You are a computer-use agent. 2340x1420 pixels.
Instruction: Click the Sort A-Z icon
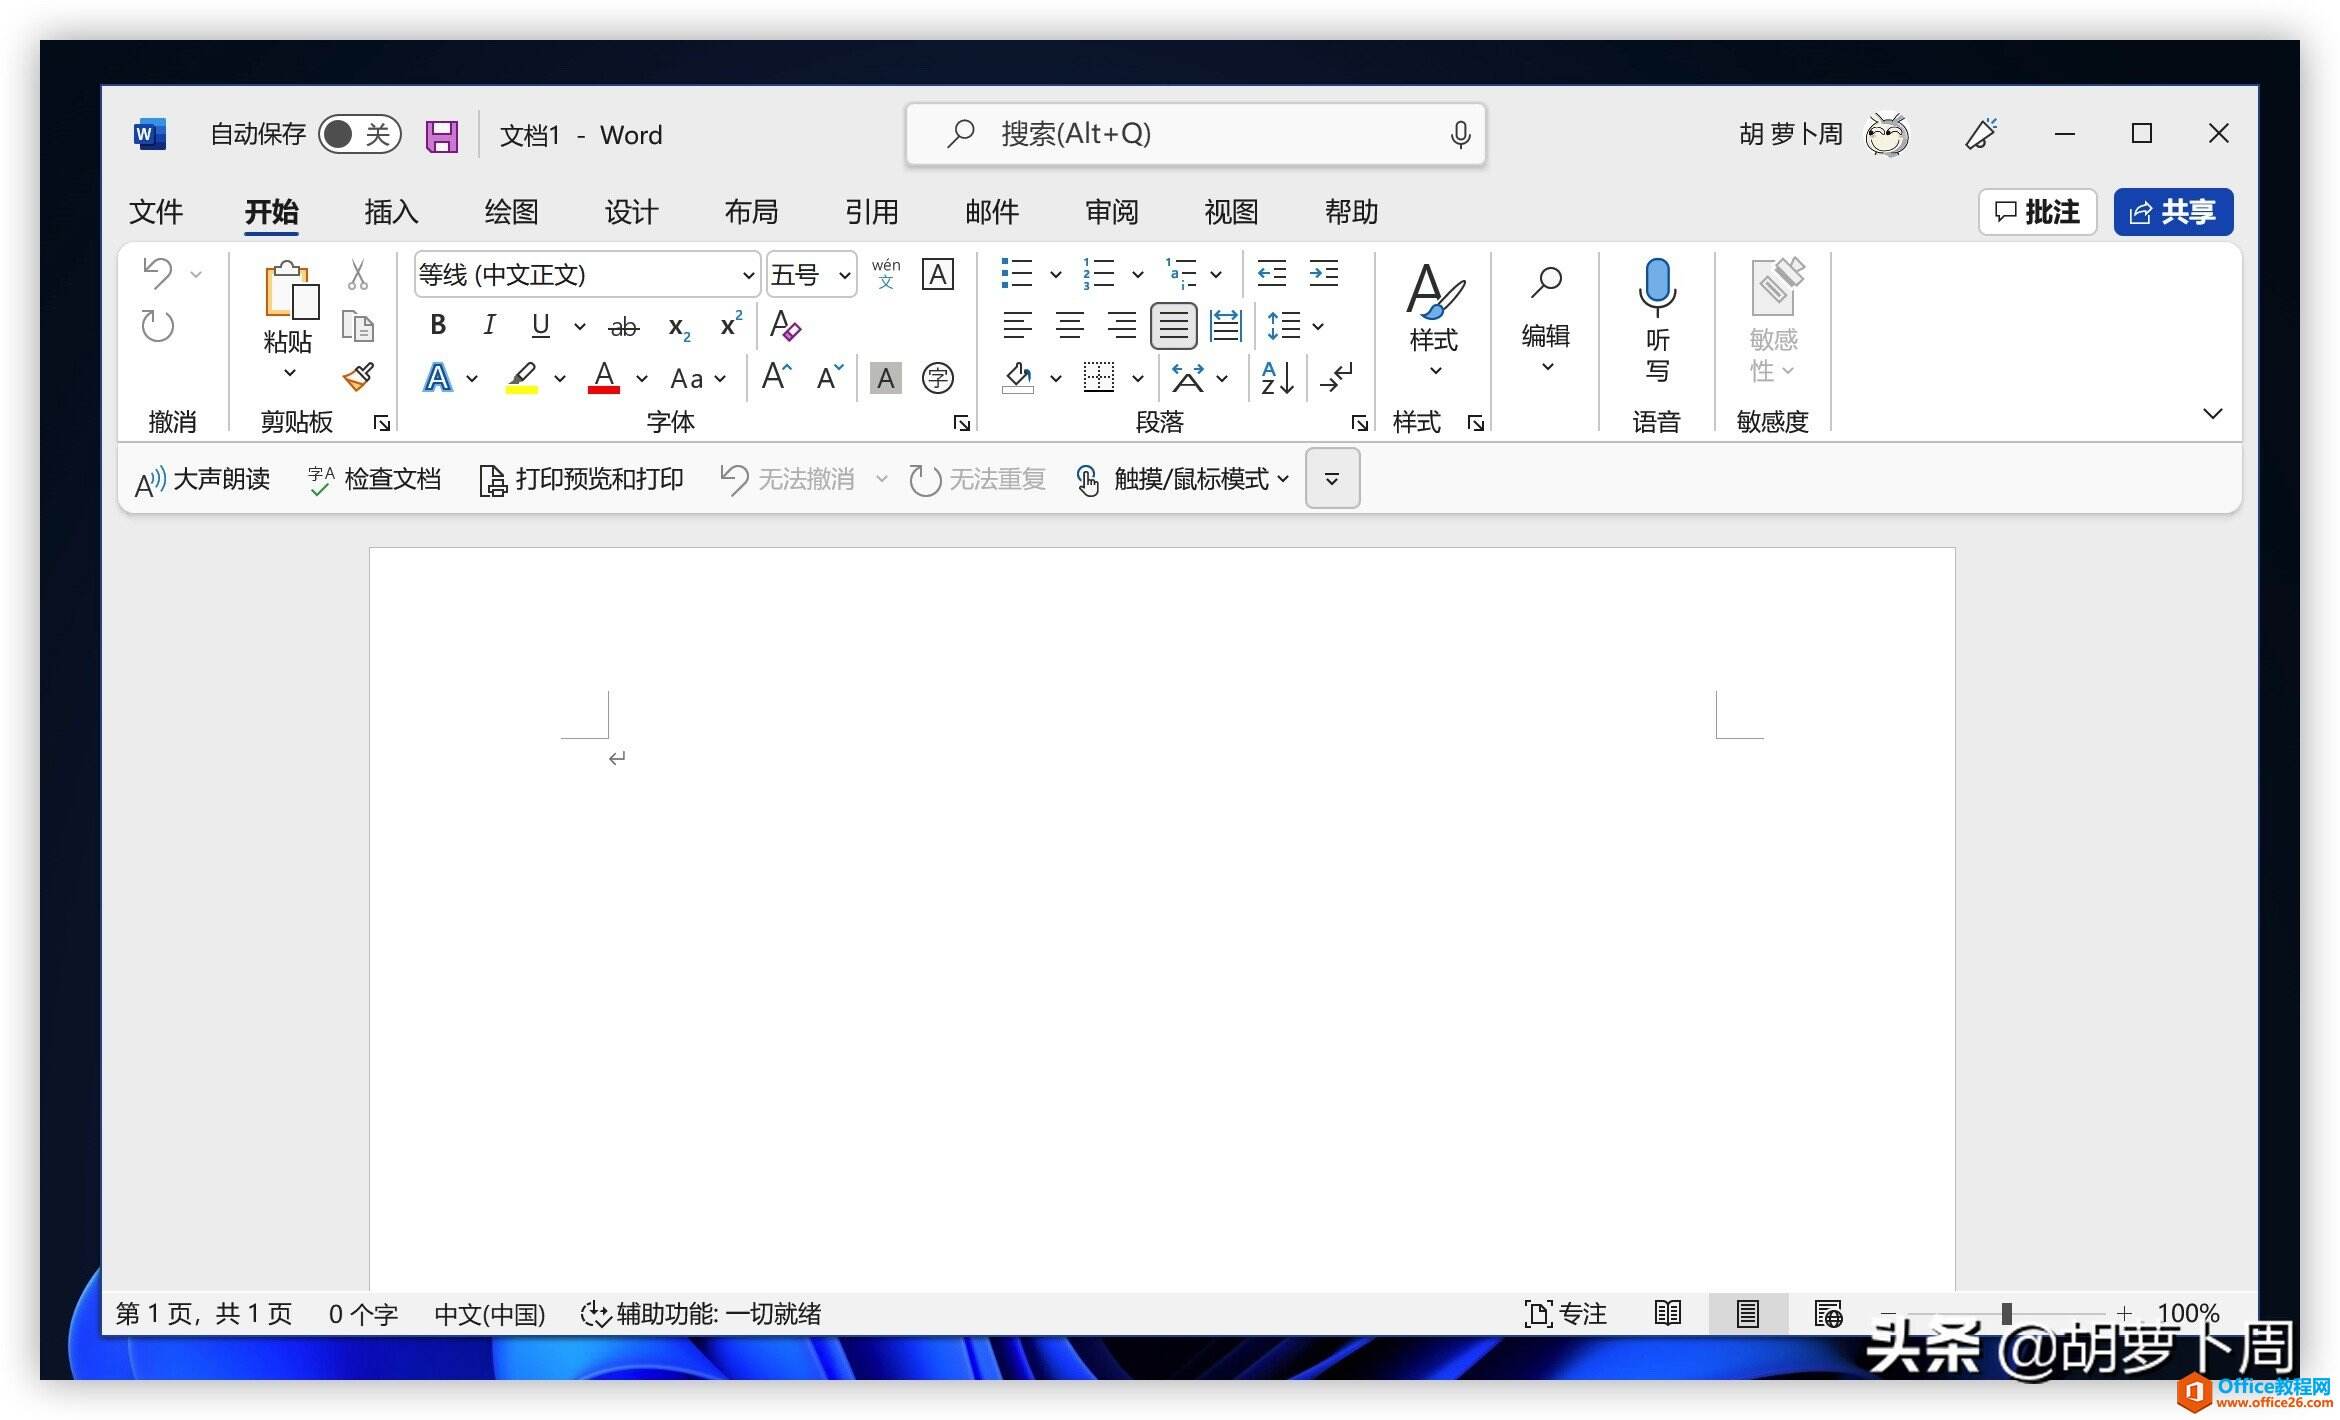tap(1277, 378)
